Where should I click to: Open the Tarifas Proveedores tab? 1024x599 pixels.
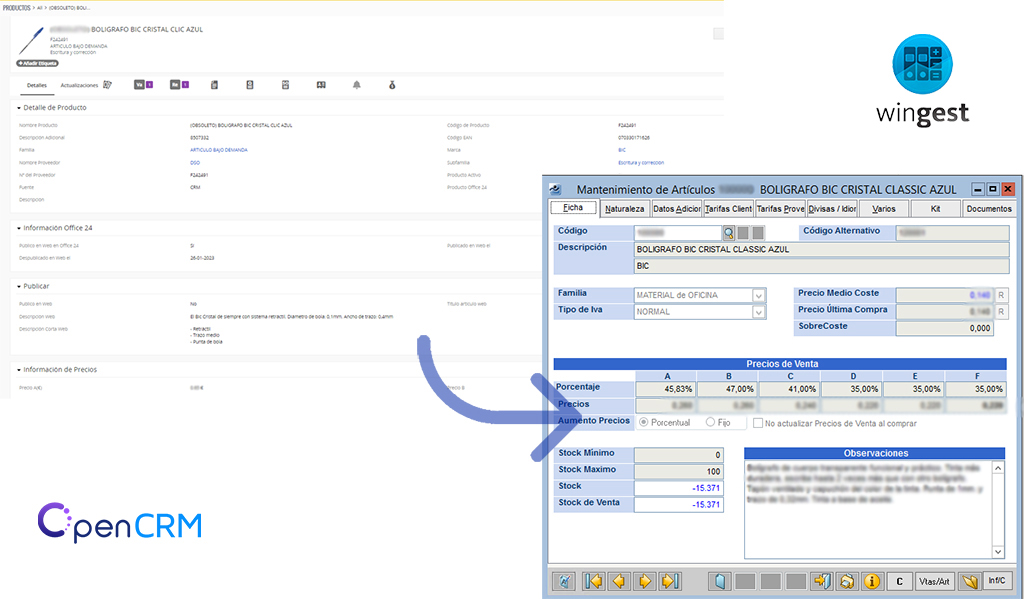point(780,209)
